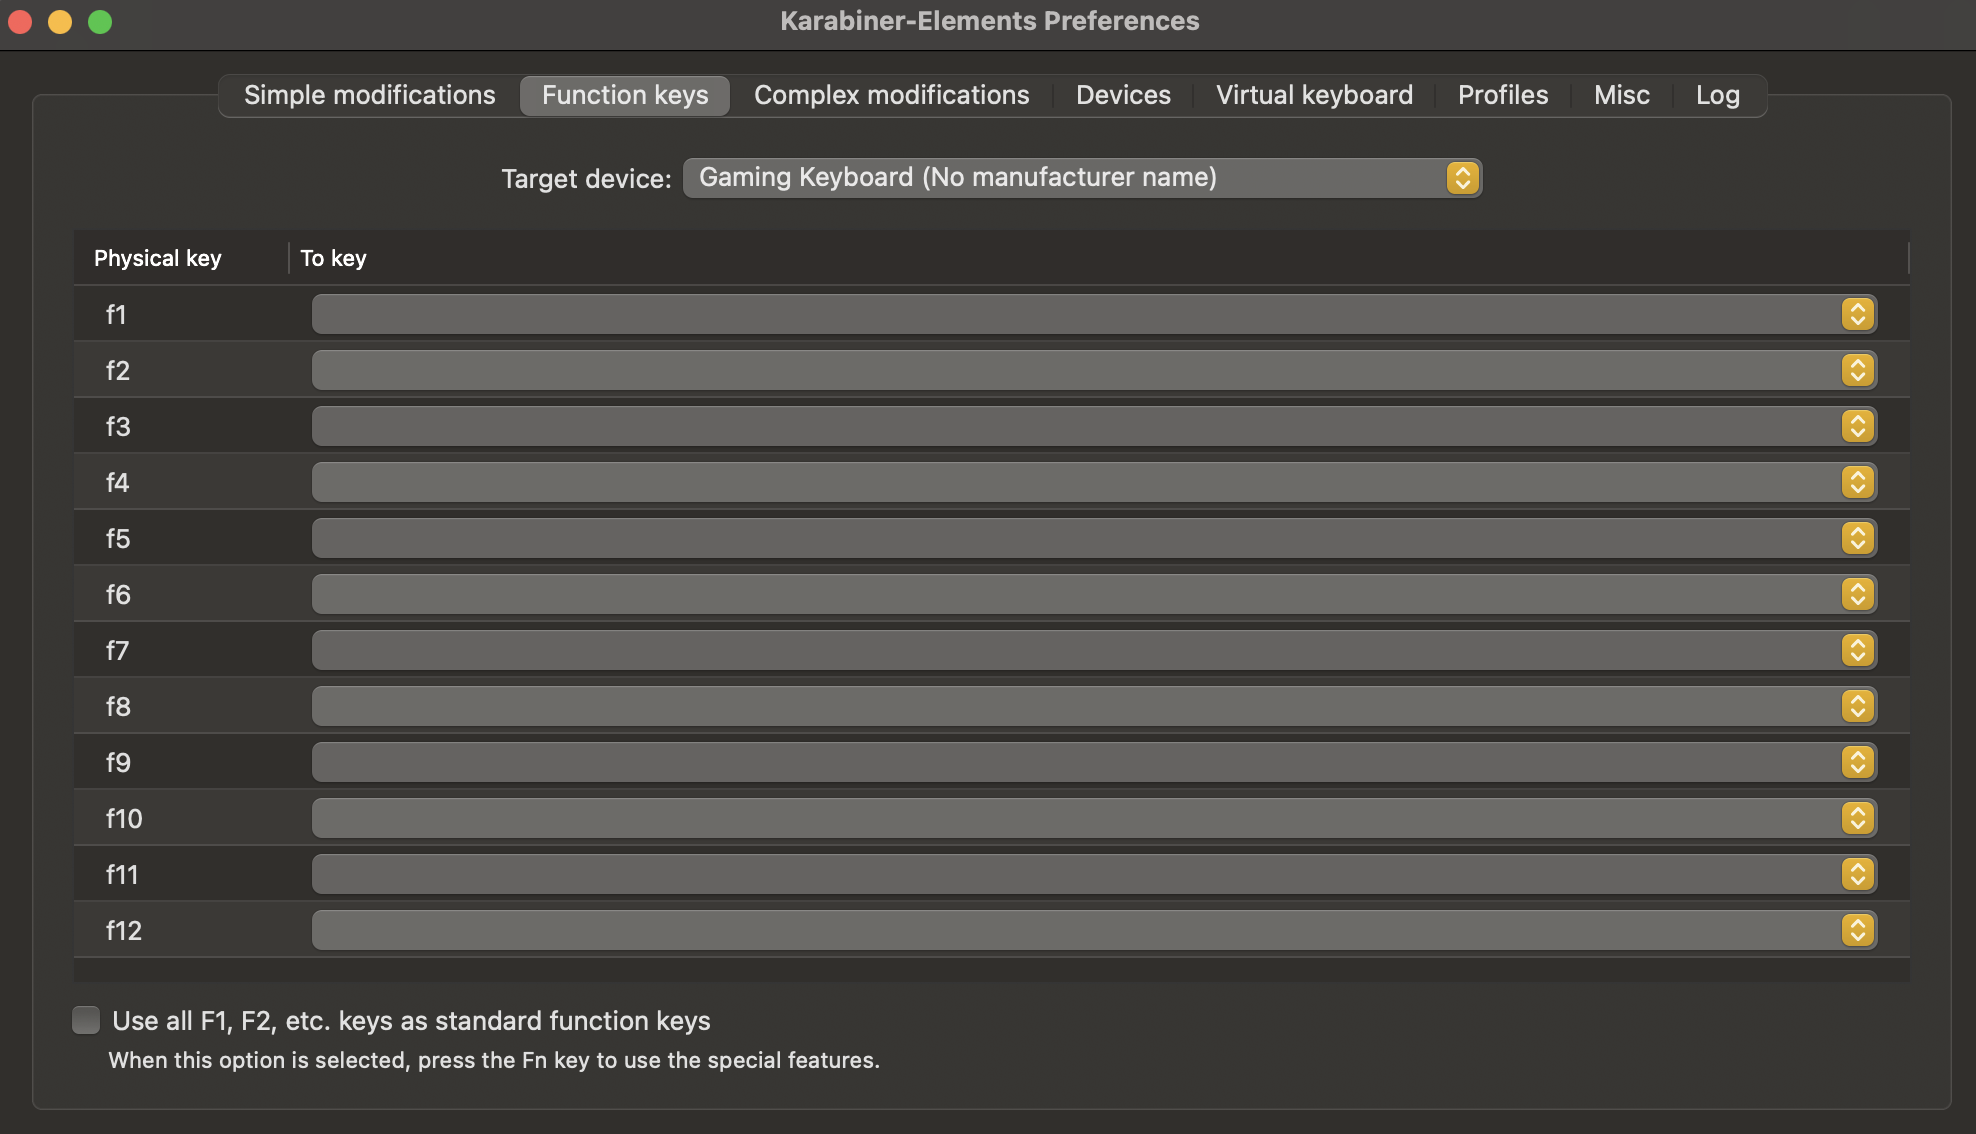This screenshot has height=1134, width=1976.
Task: Switch to the Simple modifications tab
Action: pos(369,95)
